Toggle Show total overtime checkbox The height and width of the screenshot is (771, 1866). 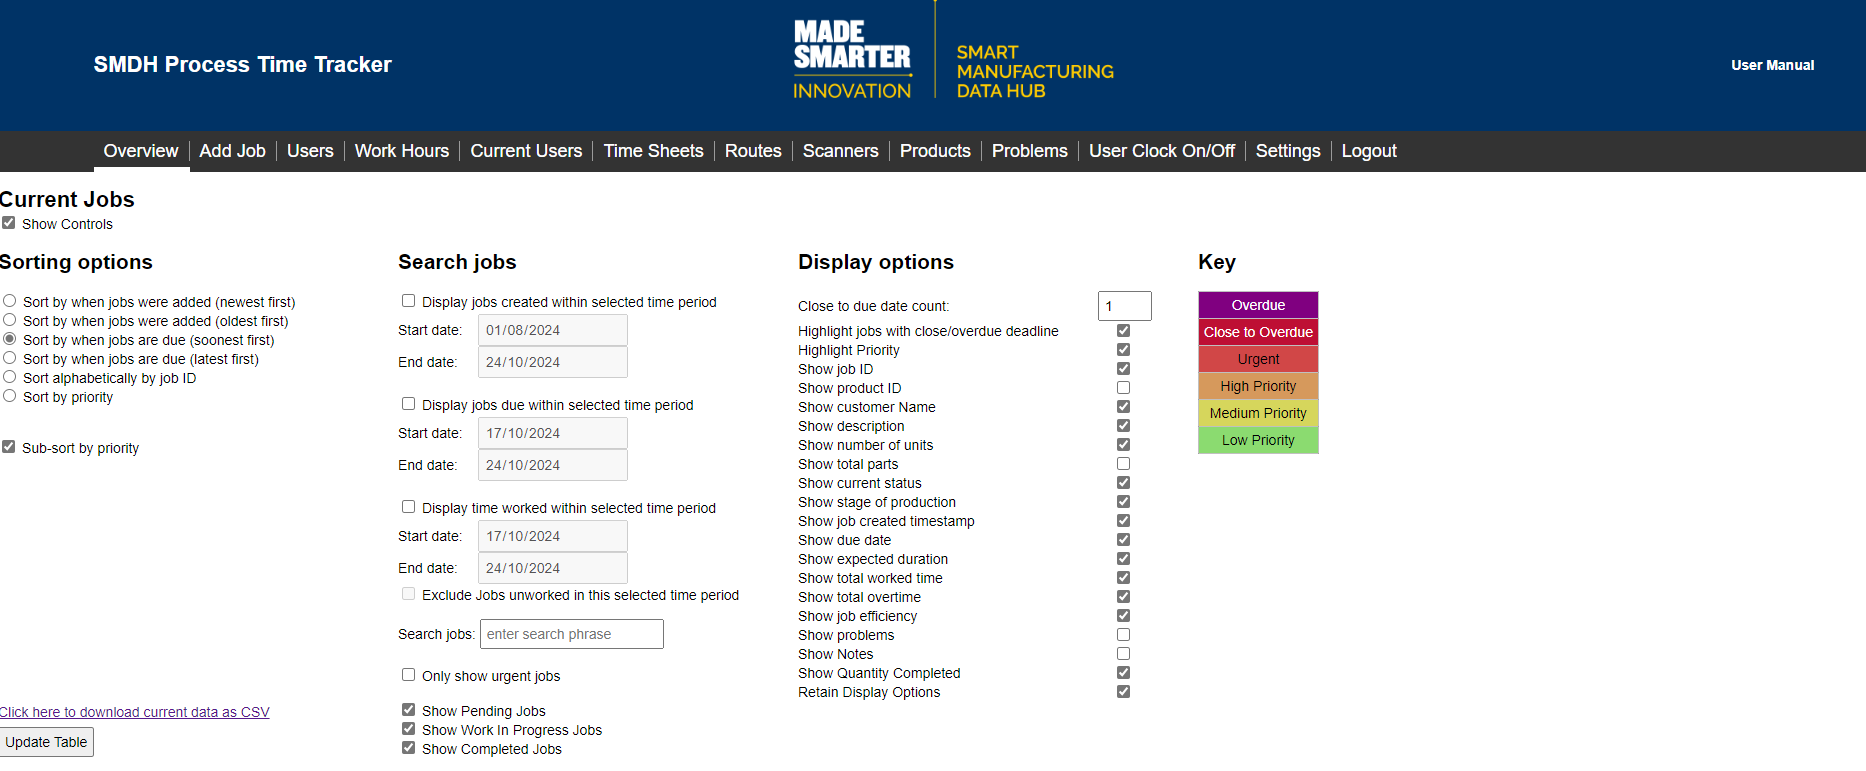1123,597
